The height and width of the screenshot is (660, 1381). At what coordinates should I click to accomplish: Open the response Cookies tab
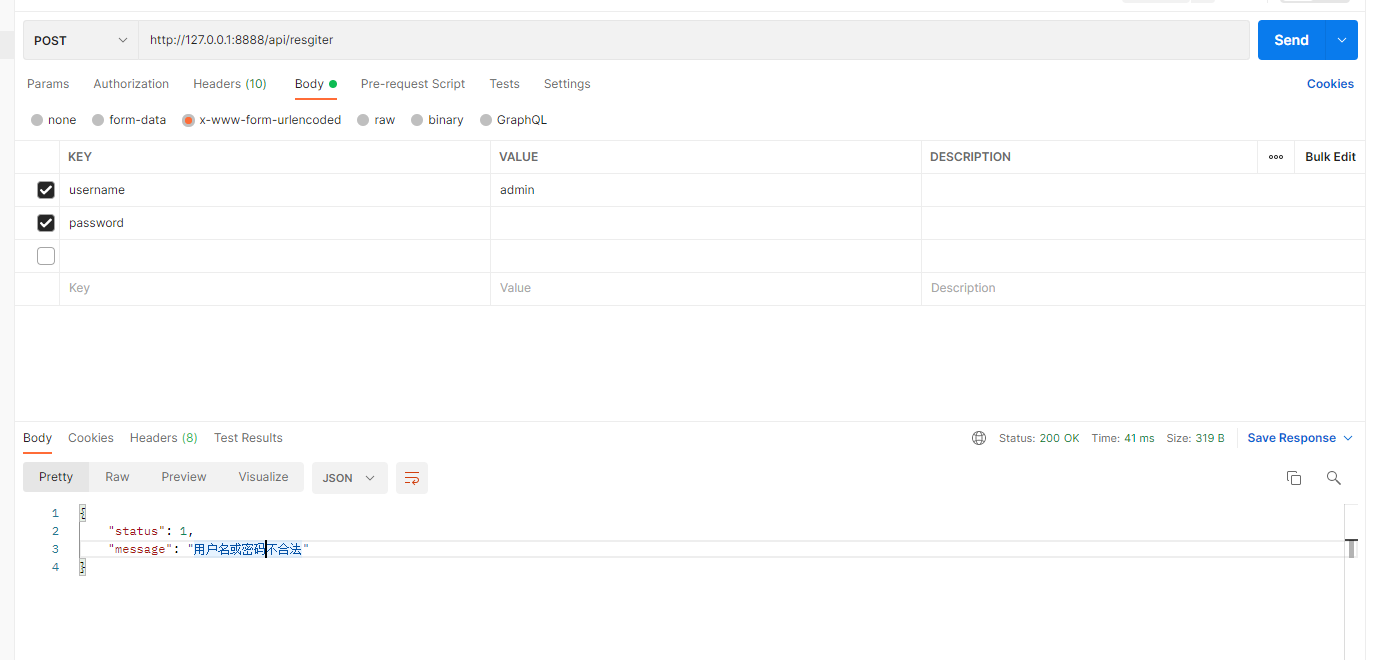click(x=91, y=438)
